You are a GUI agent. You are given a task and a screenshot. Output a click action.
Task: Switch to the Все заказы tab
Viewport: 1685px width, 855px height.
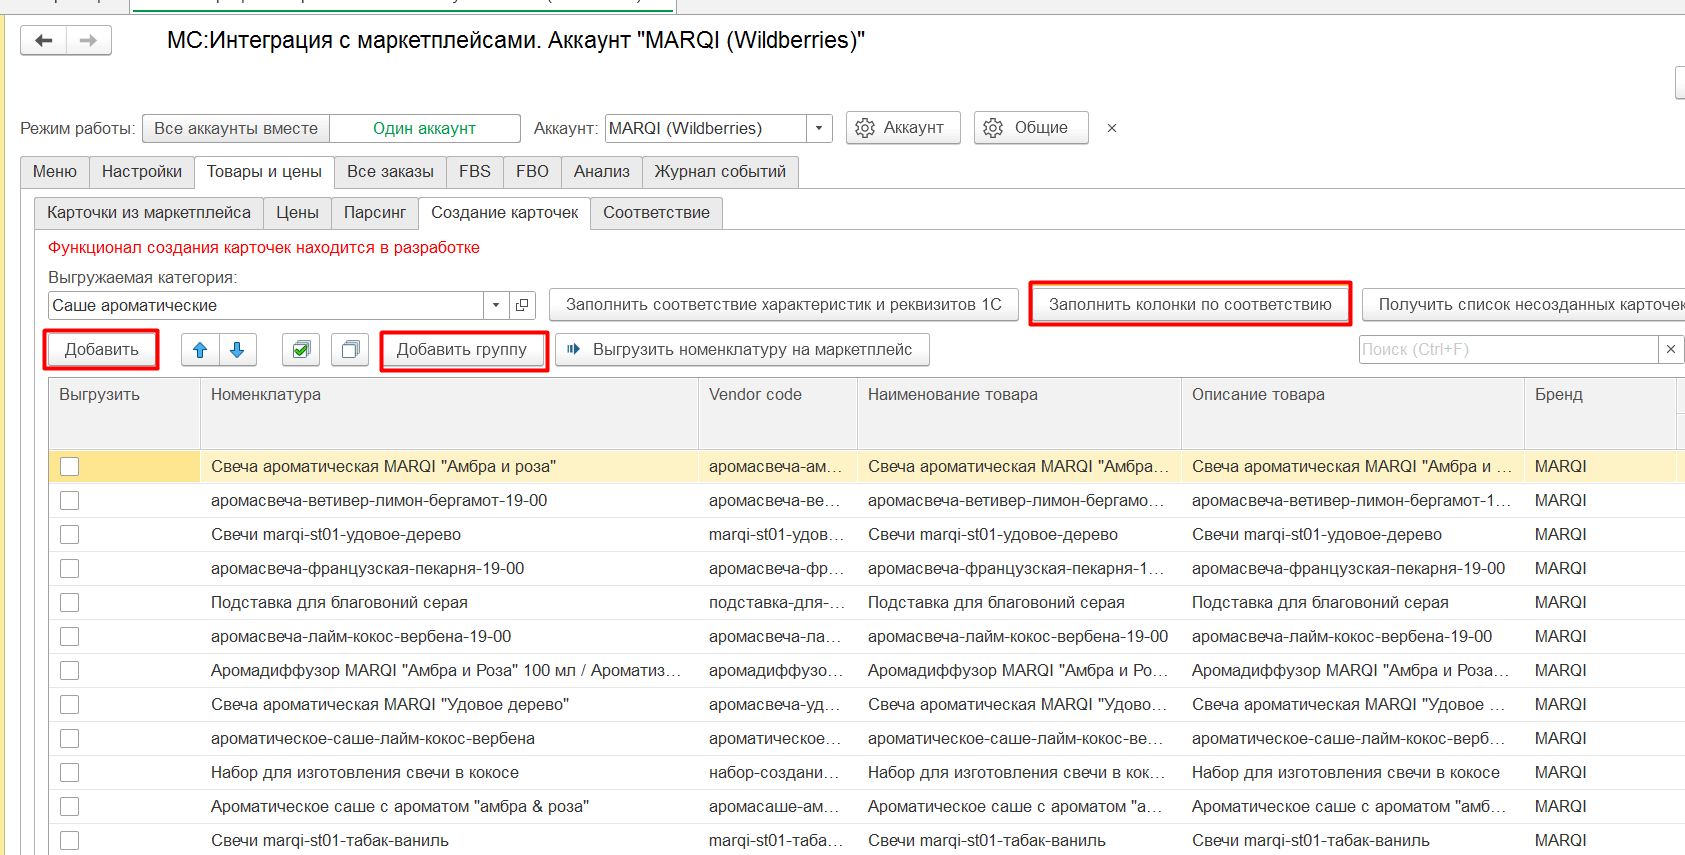(x=390, y=172)
